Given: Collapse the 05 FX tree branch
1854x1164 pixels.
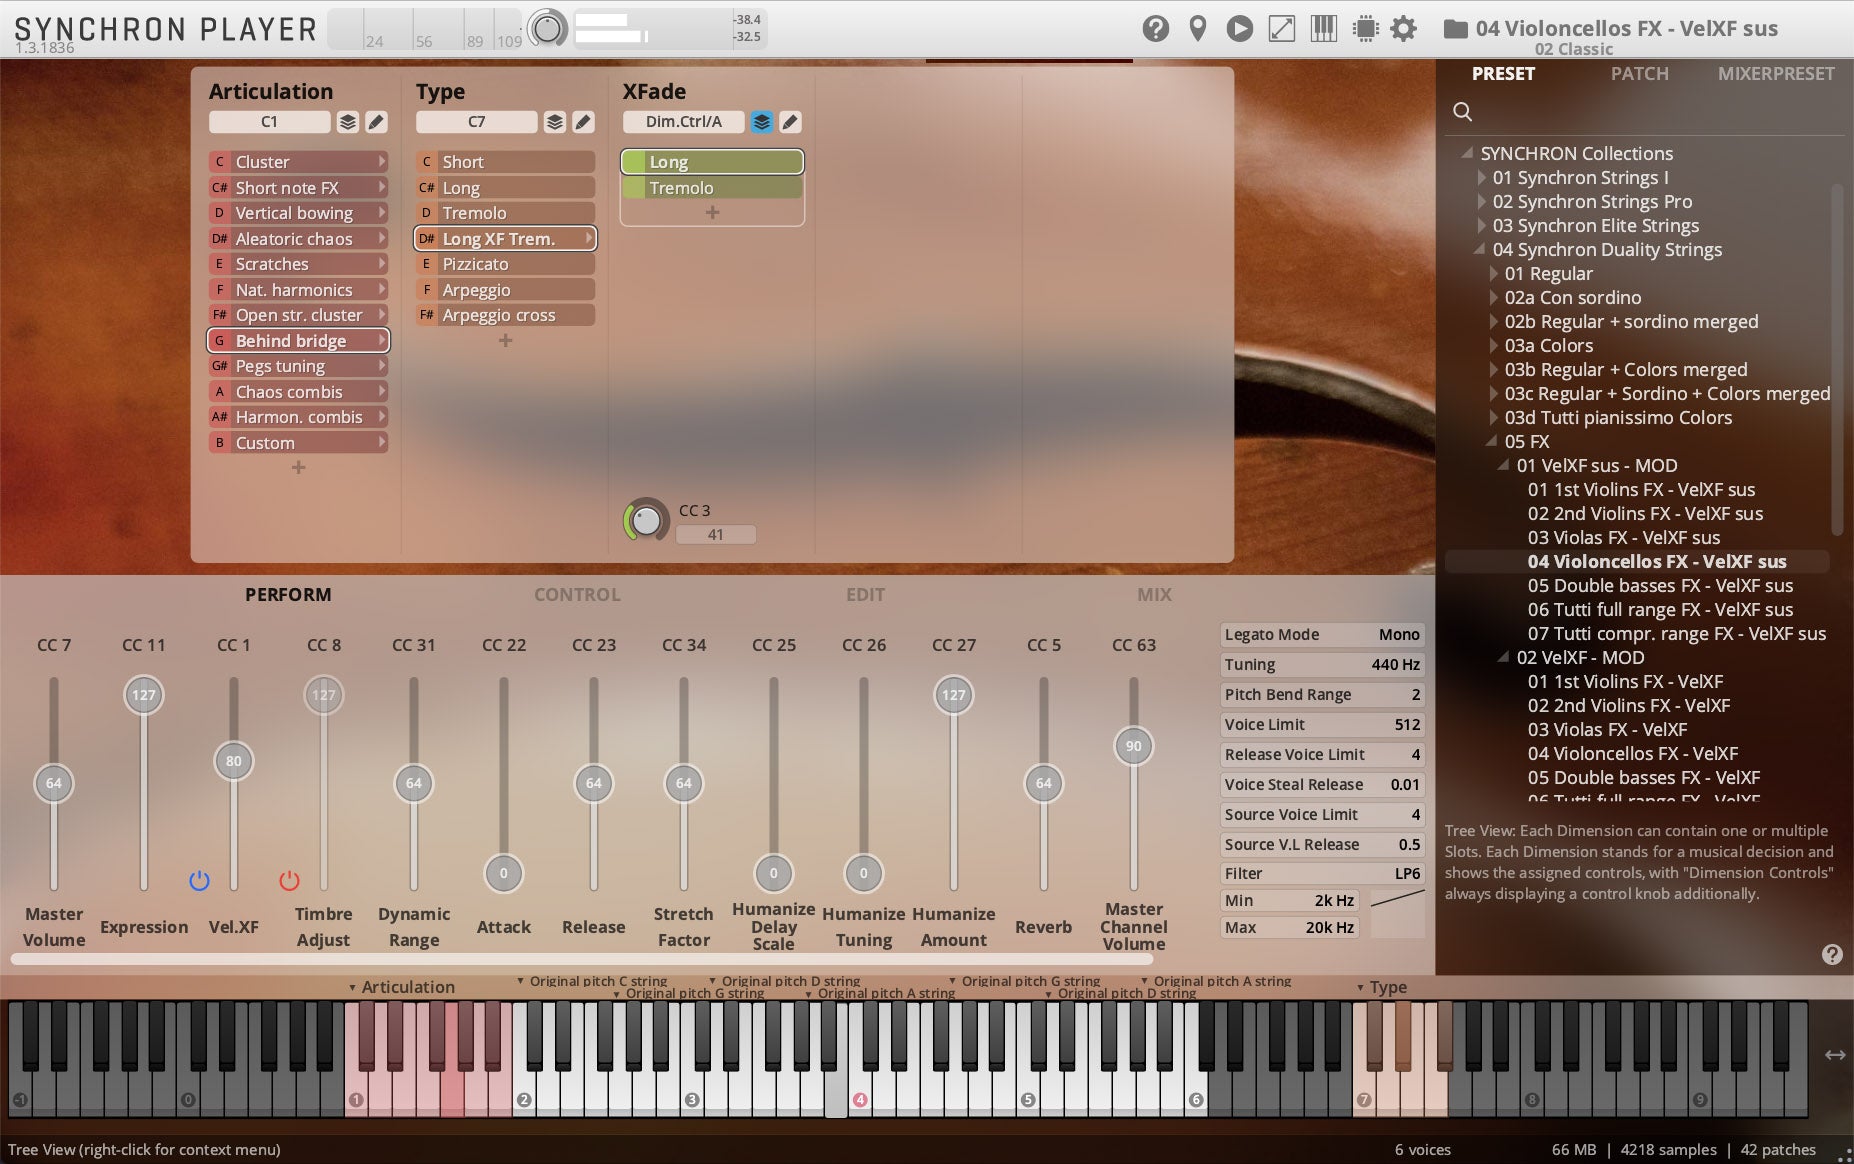Looking at the screenshot, I should [x=1491, y=441].
